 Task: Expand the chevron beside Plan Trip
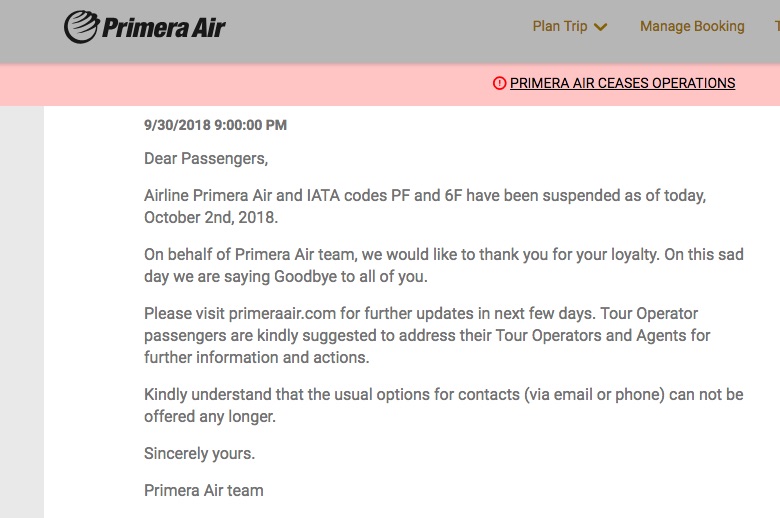coord(600,27)
